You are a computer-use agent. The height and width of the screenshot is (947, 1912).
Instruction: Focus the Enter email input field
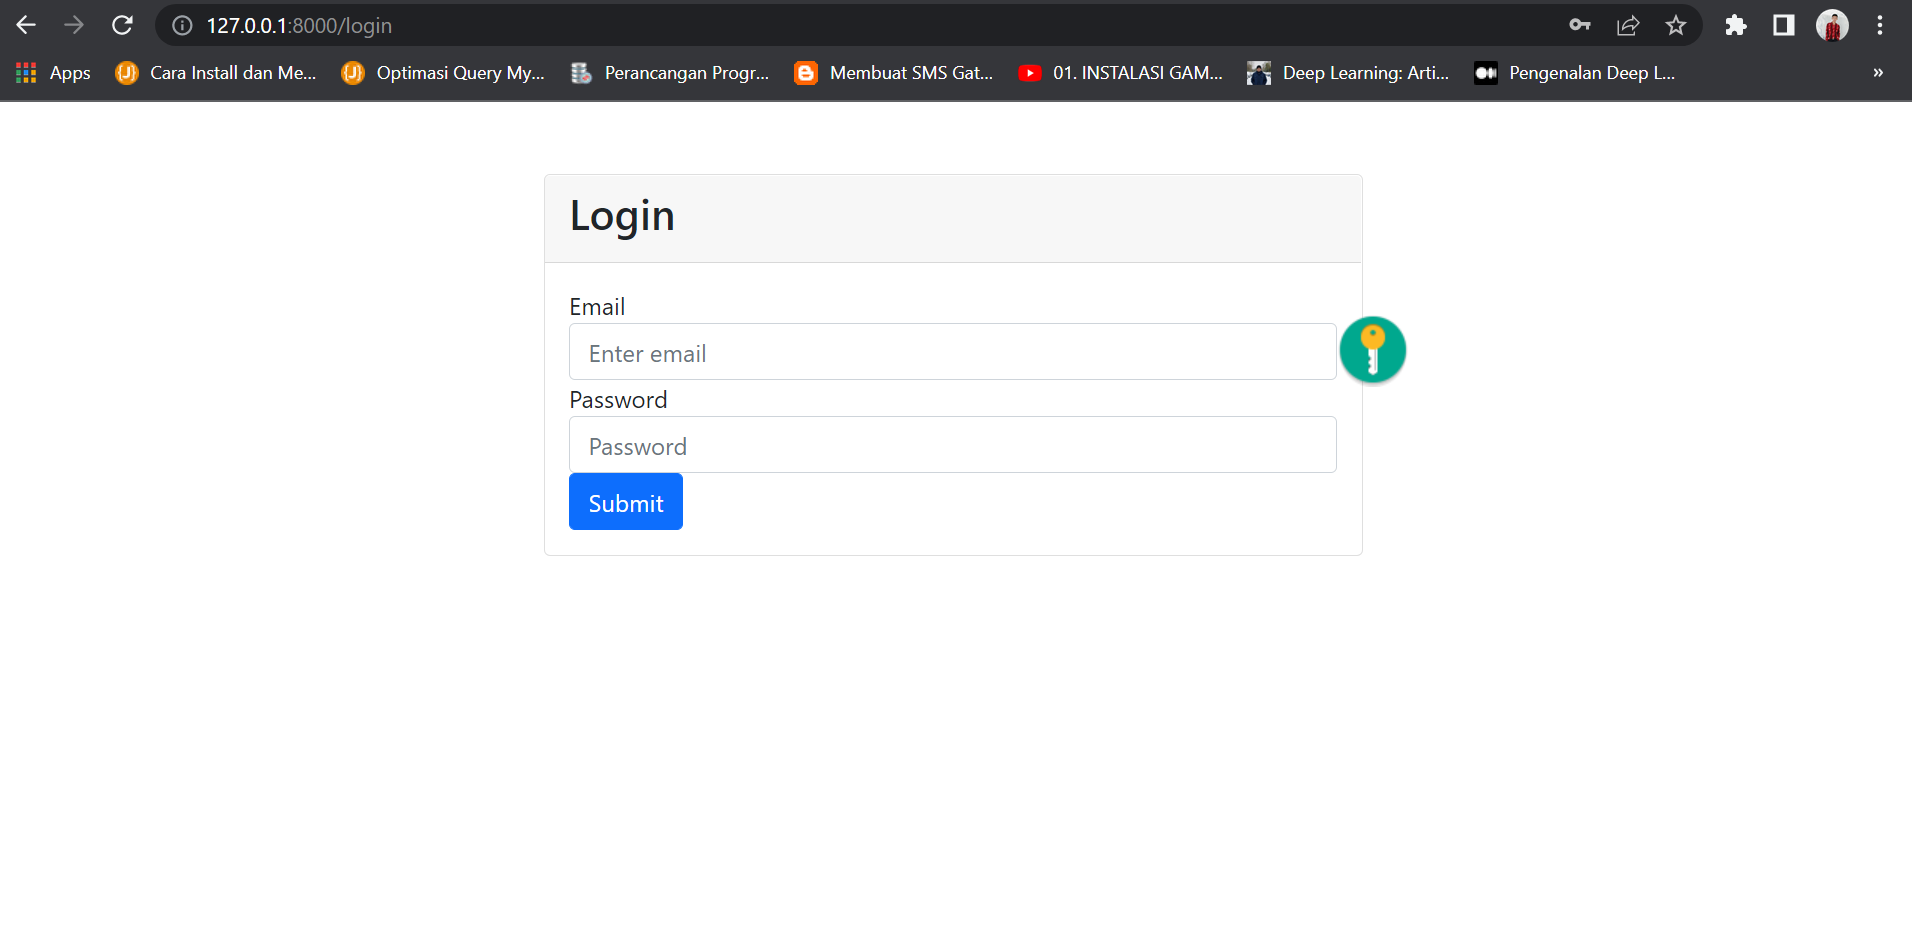point(952,352)
